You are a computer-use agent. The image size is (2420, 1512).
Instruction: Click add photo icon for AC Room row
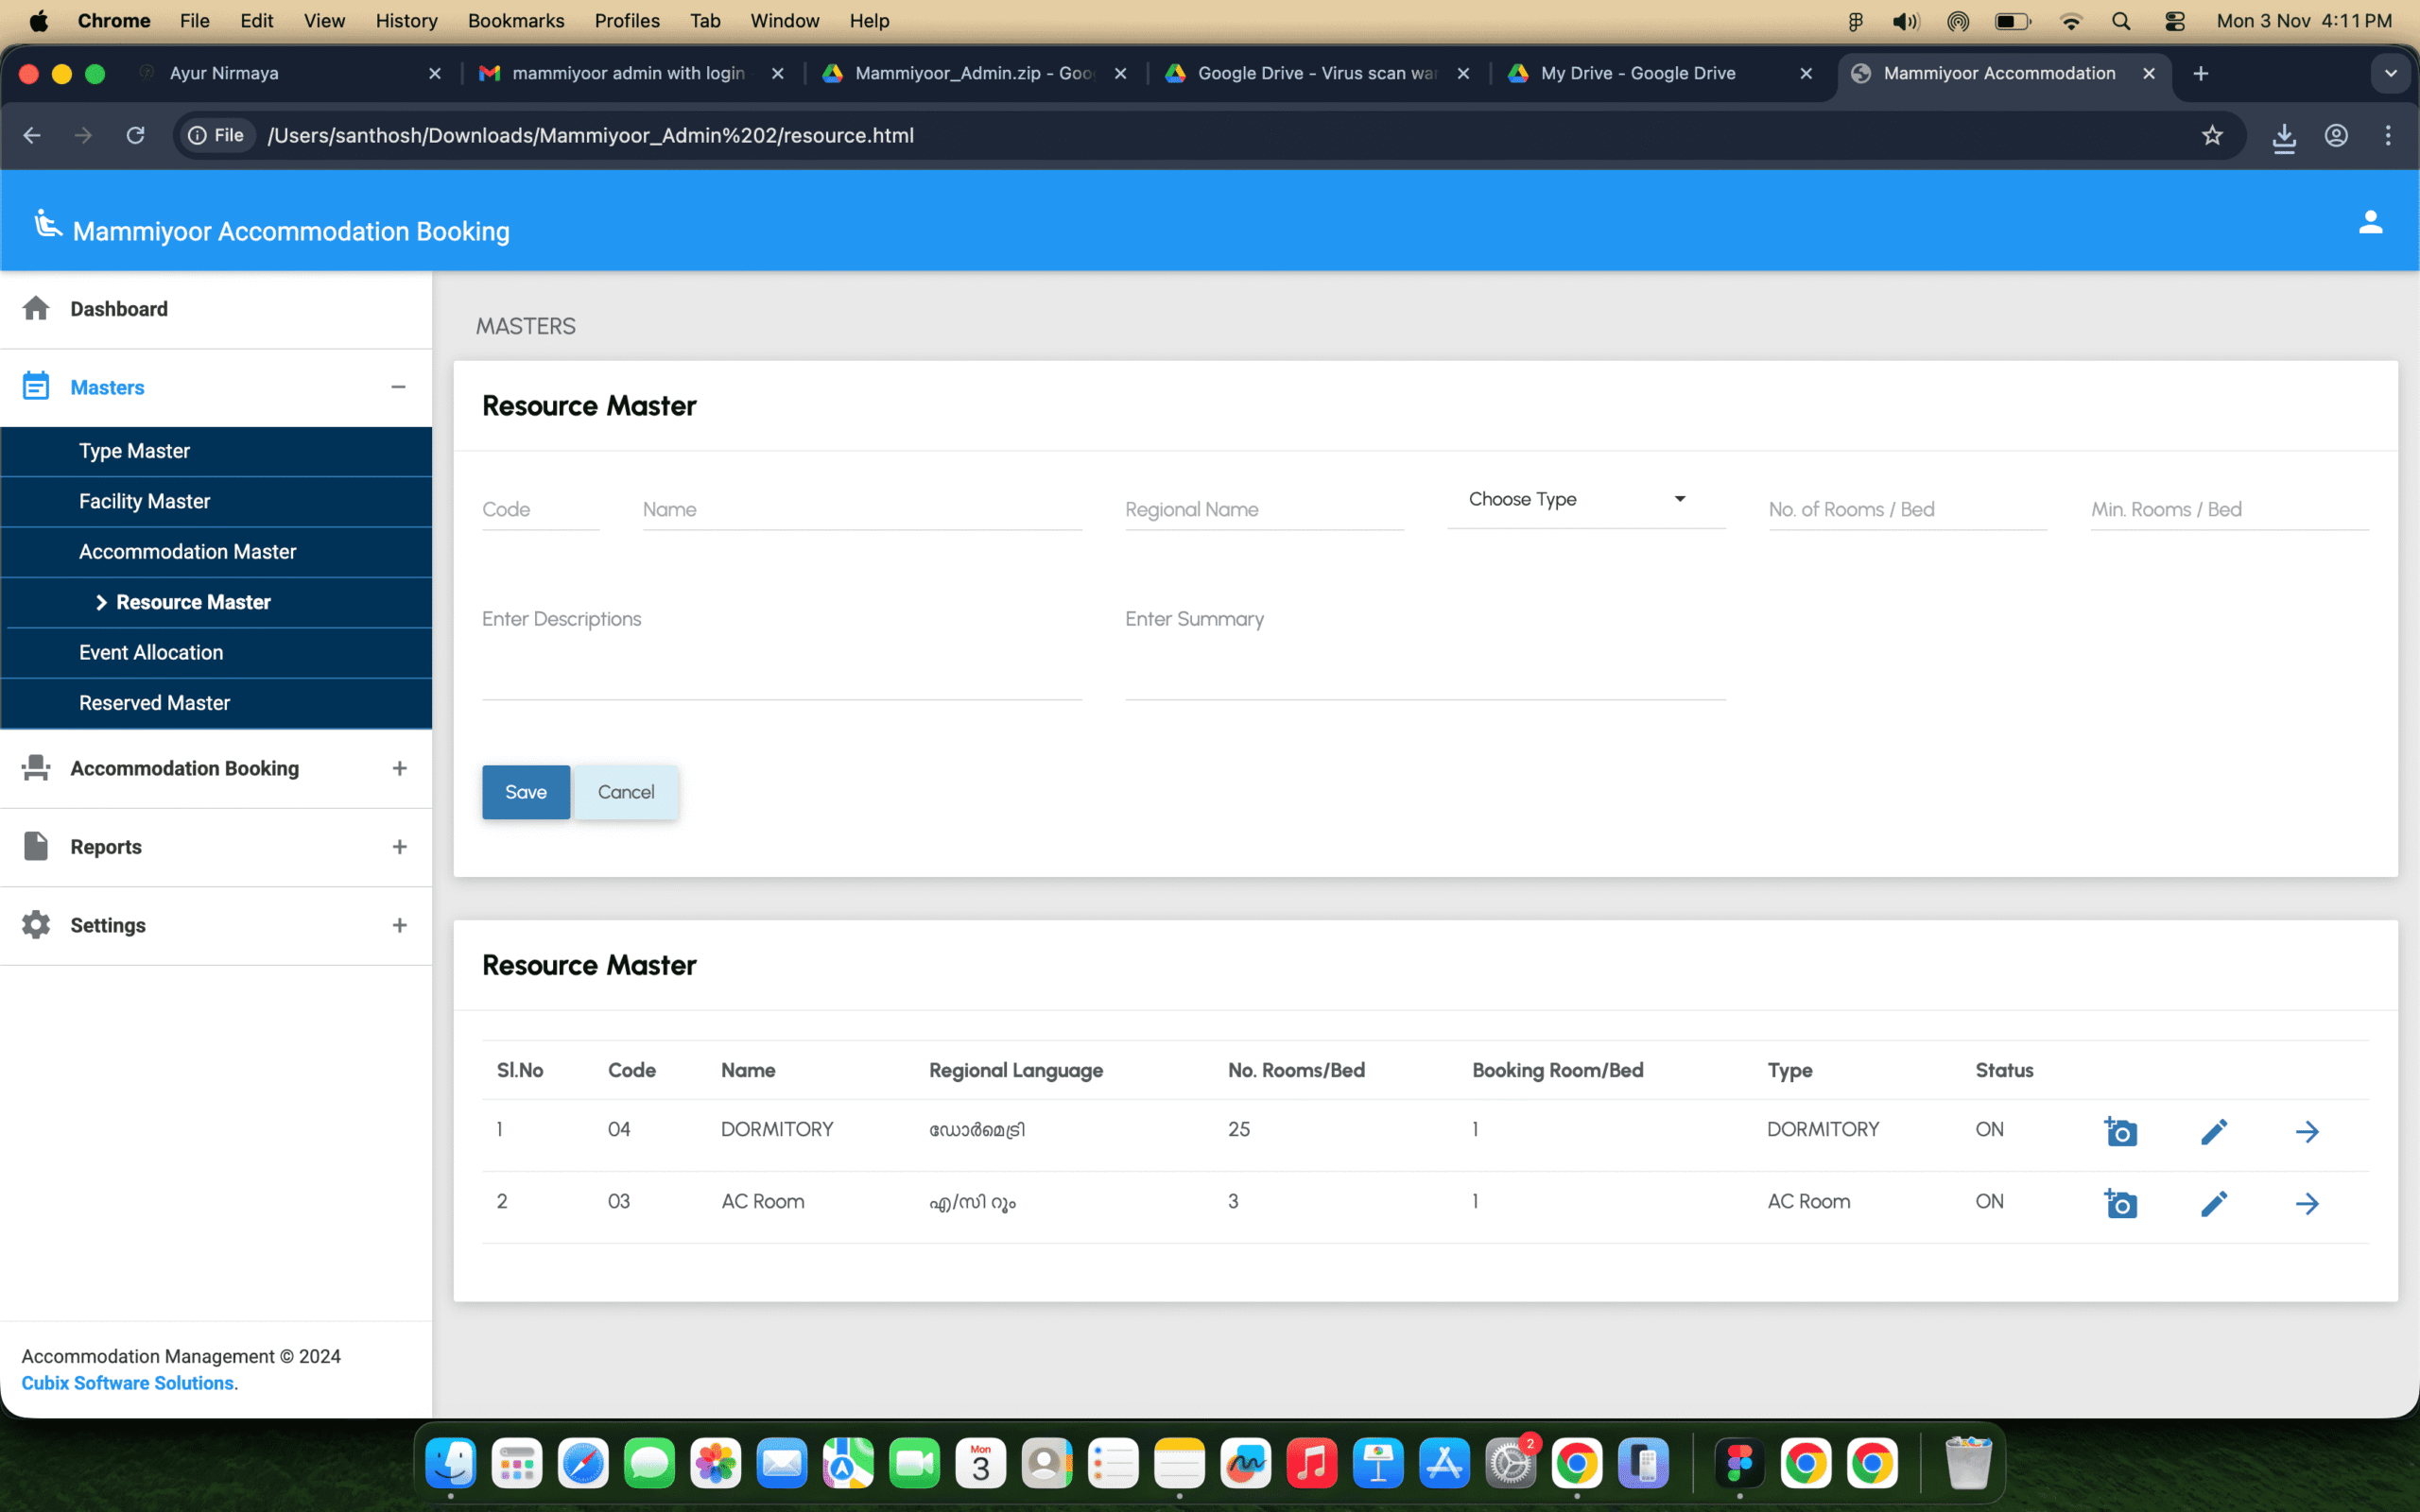click(2120, 1203)
